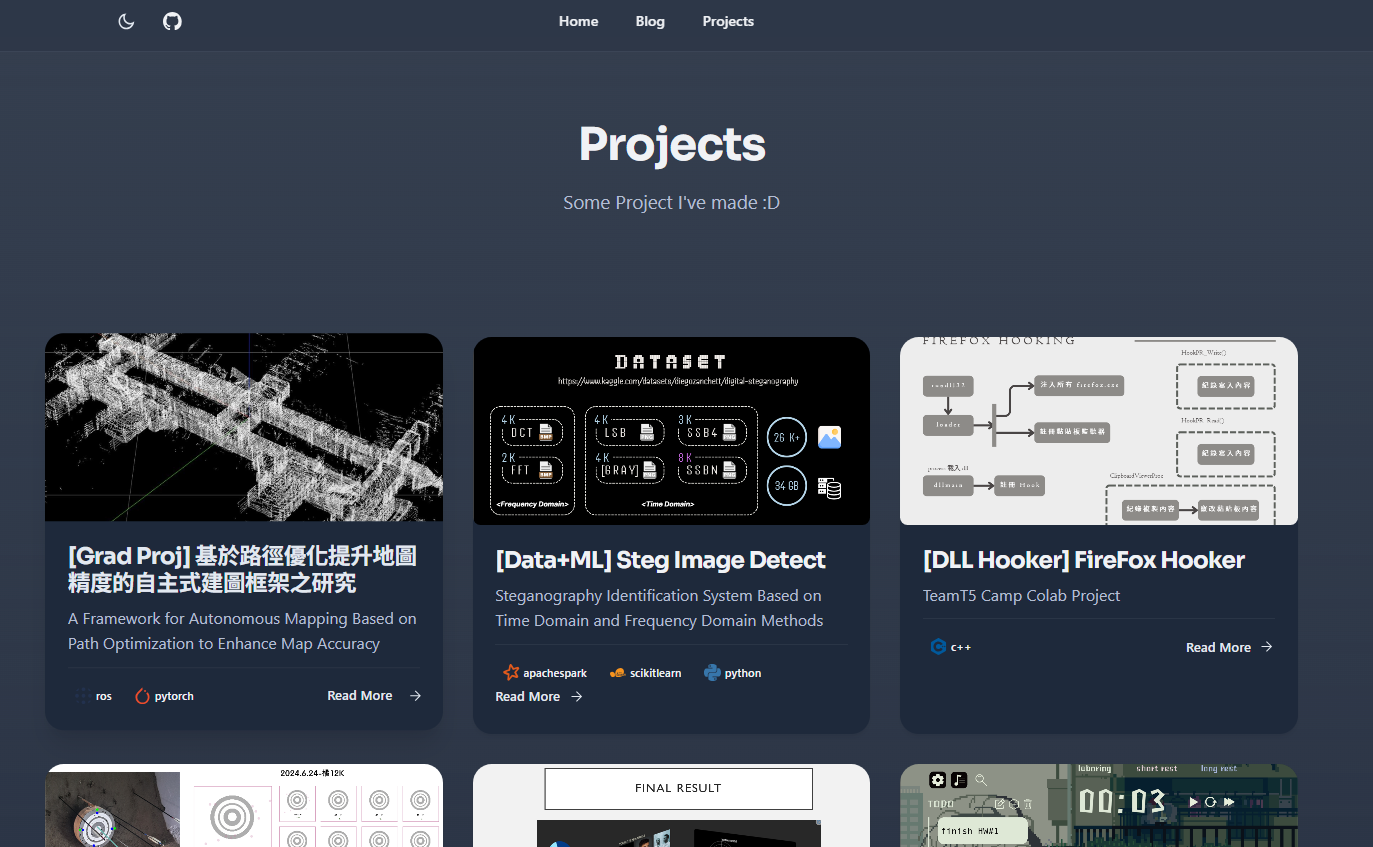The height and width of the screenshot is (847, 1373).
Task: Click the Projects page heading
Action: tap(672, 144)
